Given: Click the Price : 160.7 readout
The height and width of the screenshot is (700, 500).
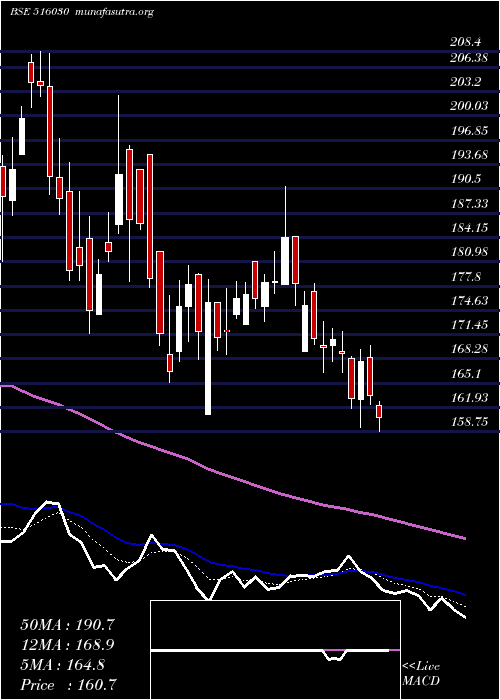Looking at the screenshot, I should click(x=69, y=685).
